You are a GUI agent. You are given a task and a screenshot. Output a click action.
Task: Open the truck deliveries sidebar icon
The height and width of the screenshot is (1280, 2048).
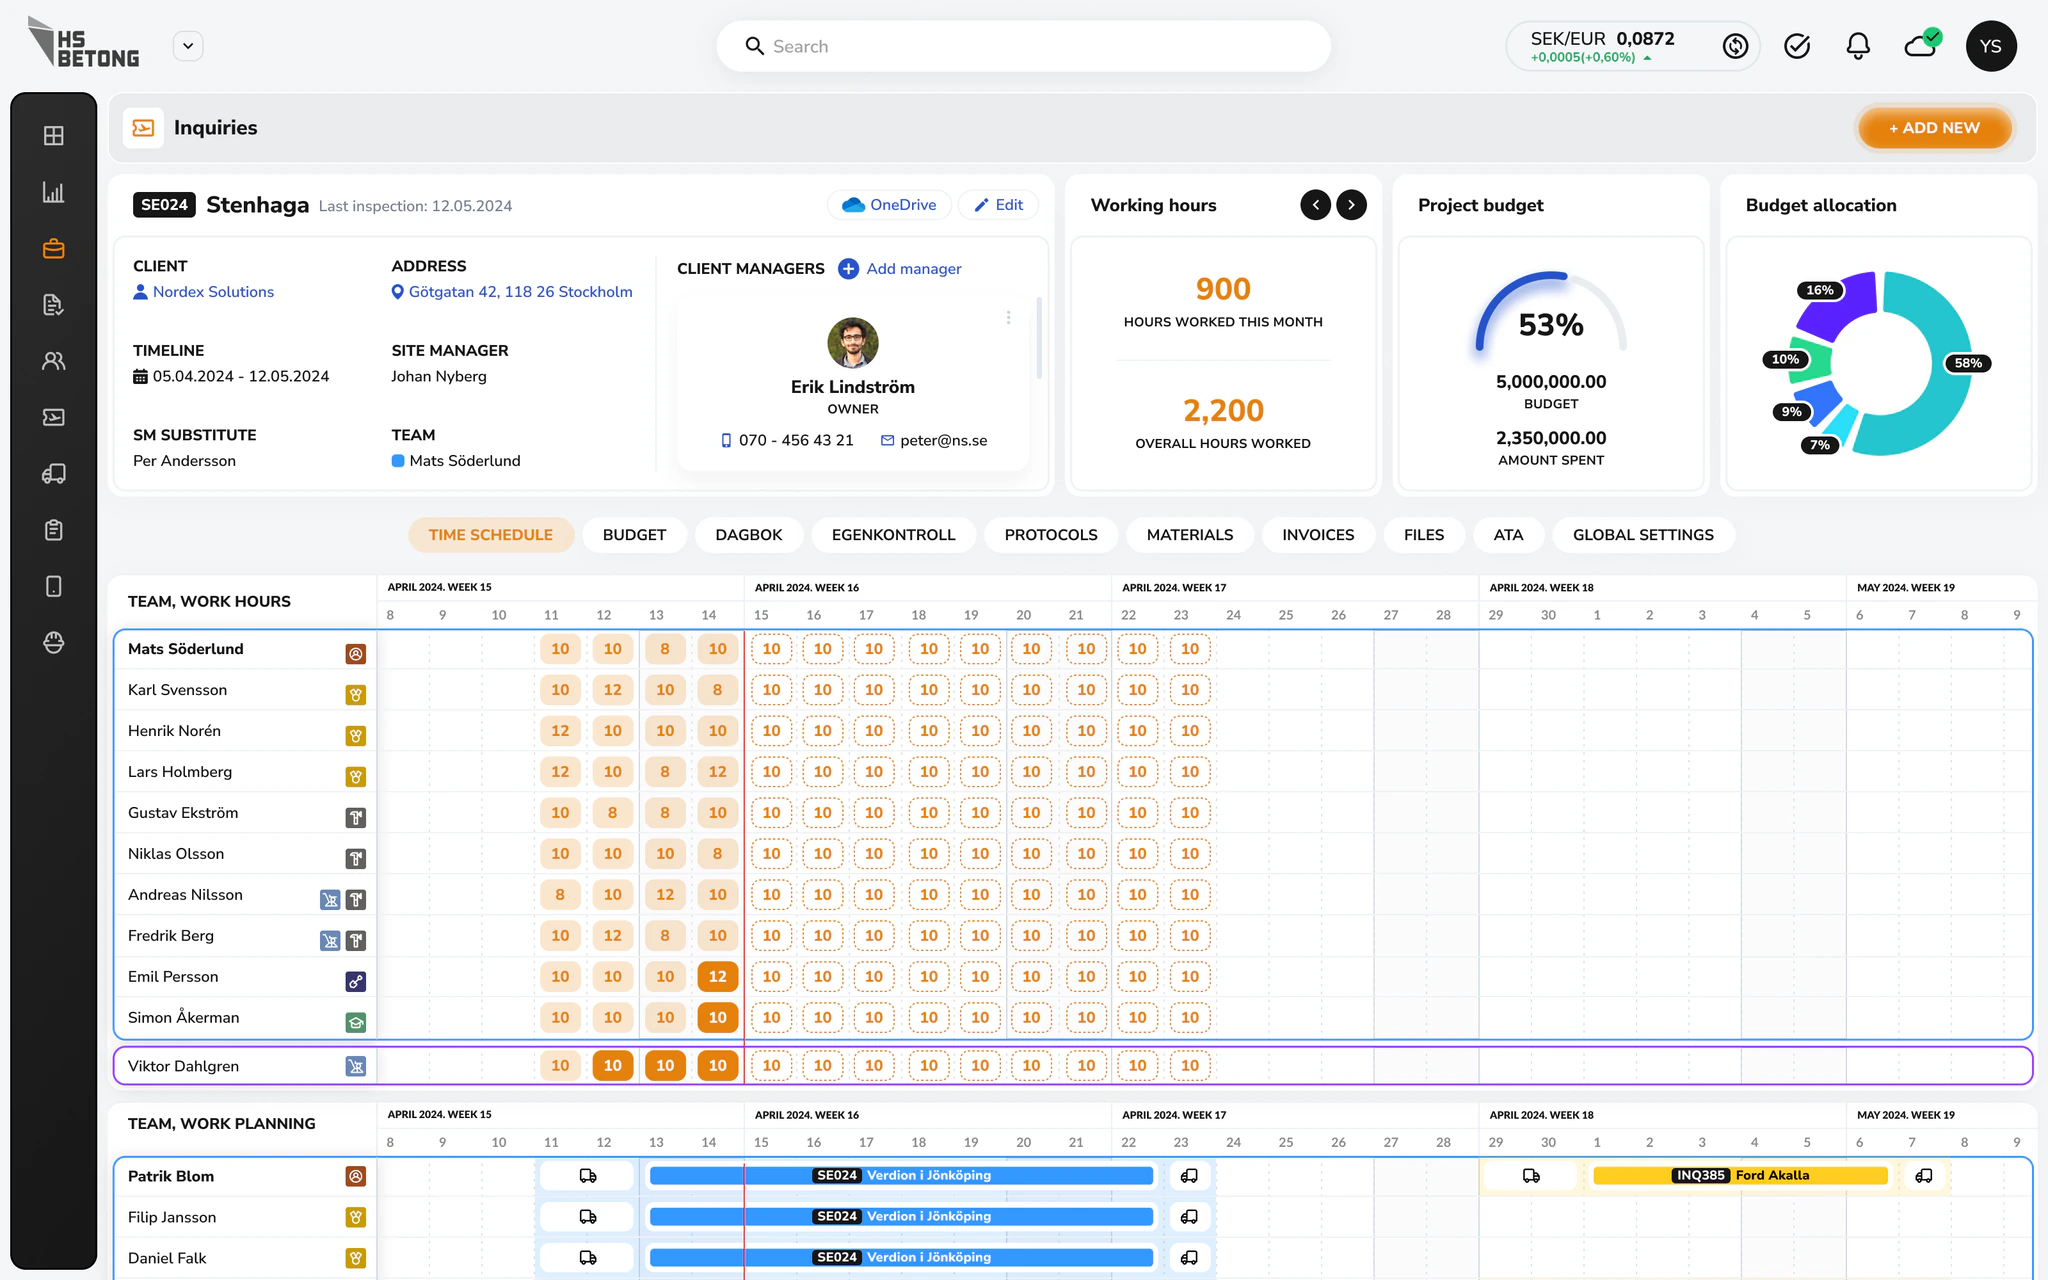pos(54,474)
